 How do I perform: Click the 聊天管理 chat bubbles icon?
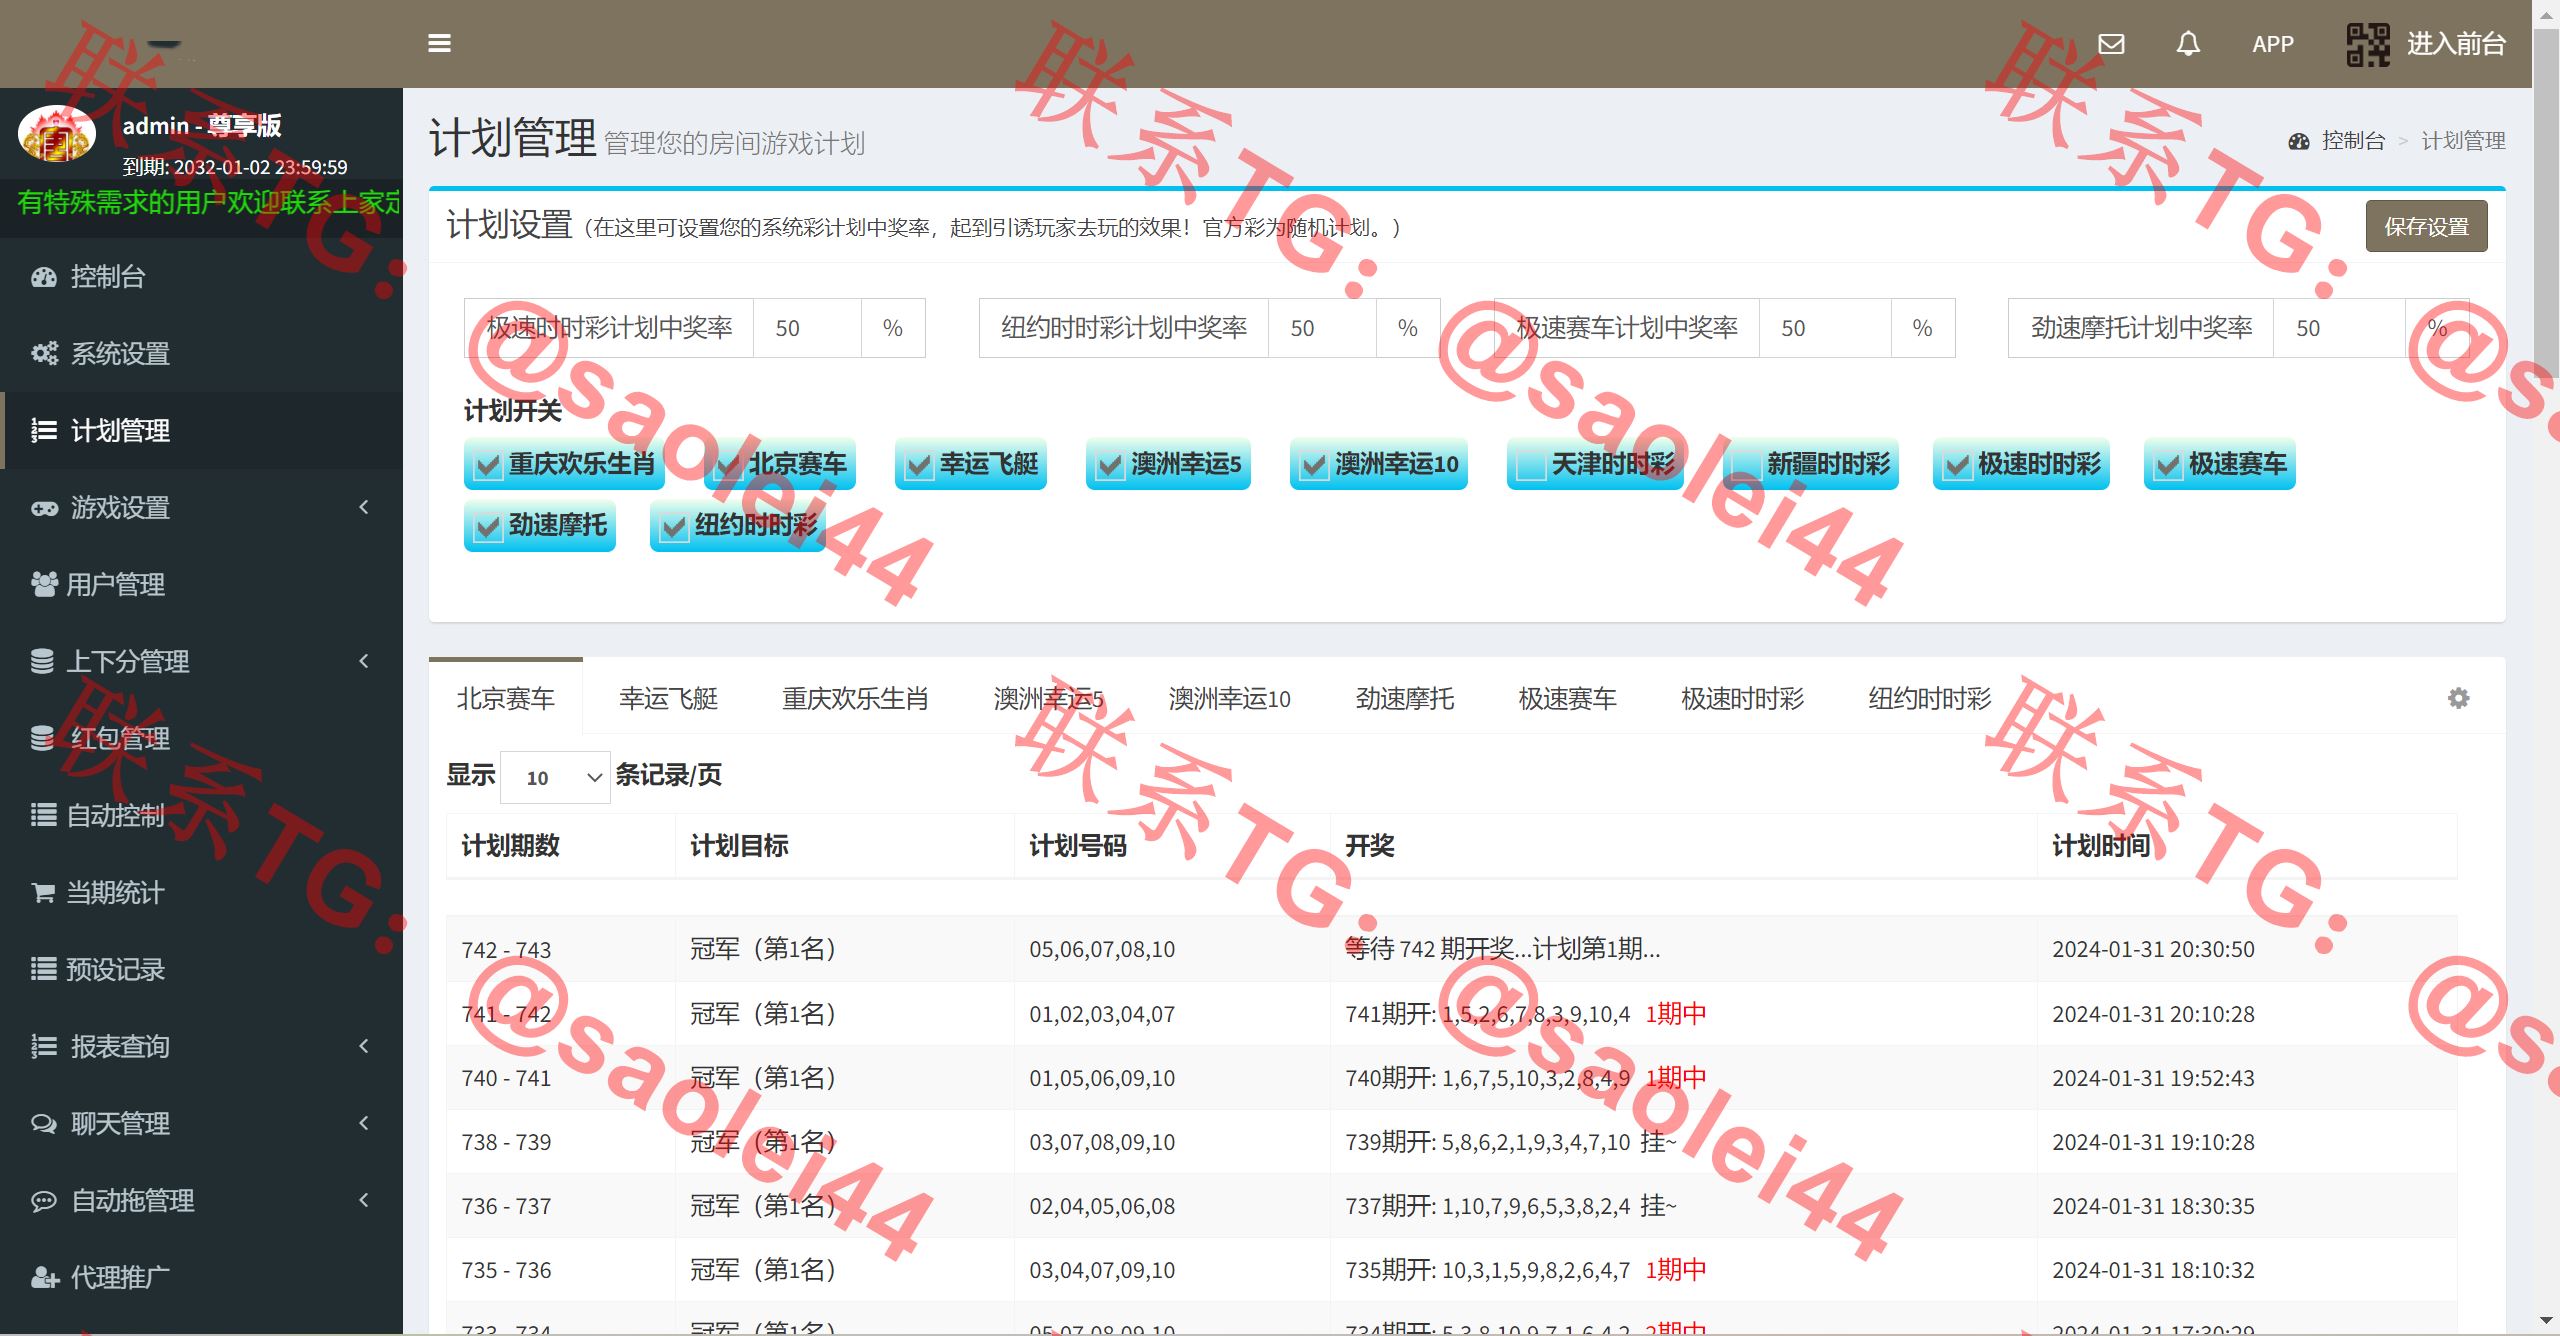click(x=44, y=1123)
